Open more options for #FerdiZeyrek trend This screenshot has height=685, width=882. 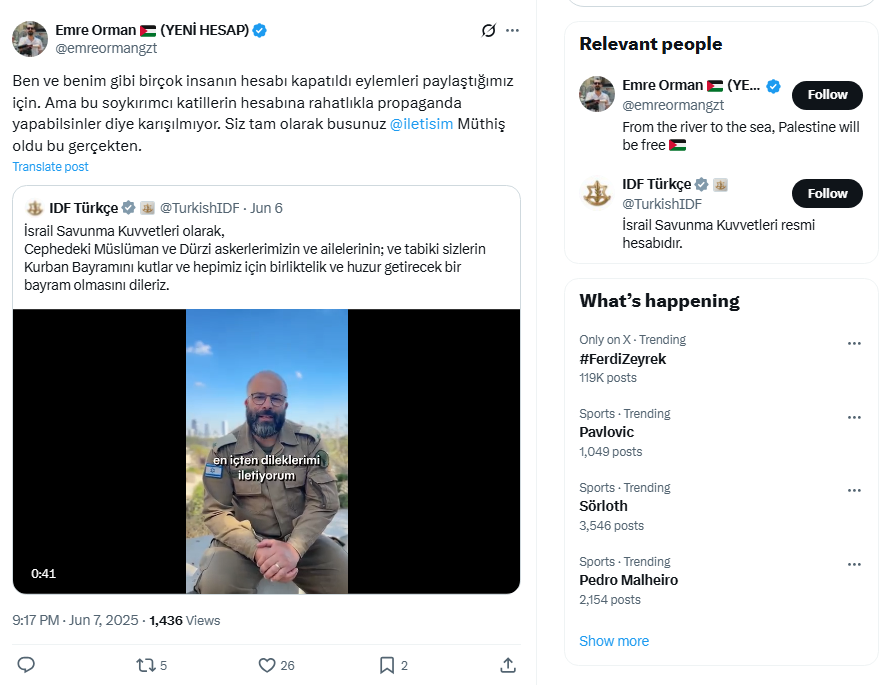(x=854, y=344)
